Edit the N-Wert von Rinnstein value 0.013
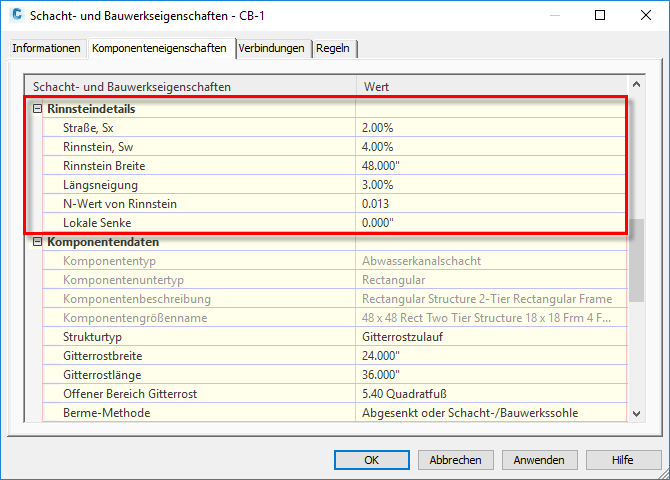 pyautogui.click(x=491, y=204)
